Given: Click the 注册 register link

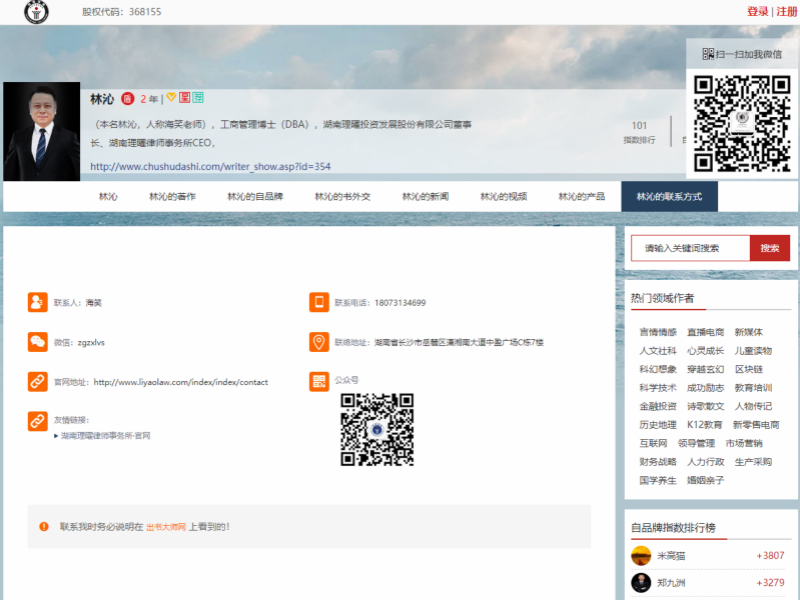Looking at the screenshot, I should point(787,12).
